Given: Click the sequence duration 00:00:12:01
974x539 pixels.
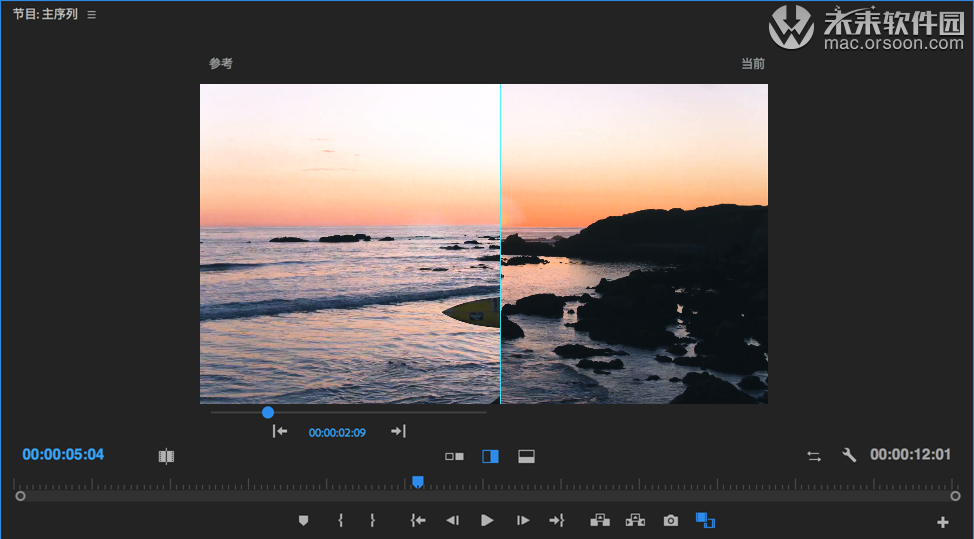Looking at the screenshot, I should (x=910, y=455).
